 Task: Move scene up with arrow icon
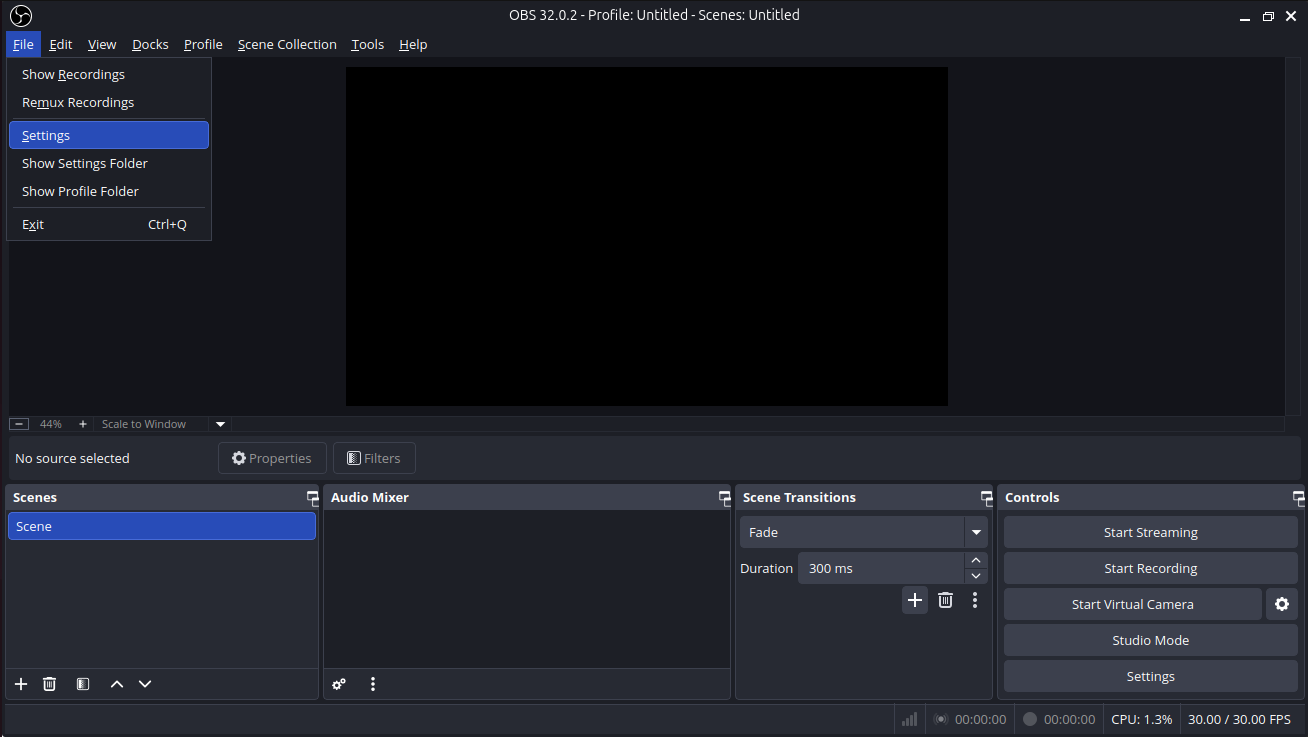click(117, 684)
